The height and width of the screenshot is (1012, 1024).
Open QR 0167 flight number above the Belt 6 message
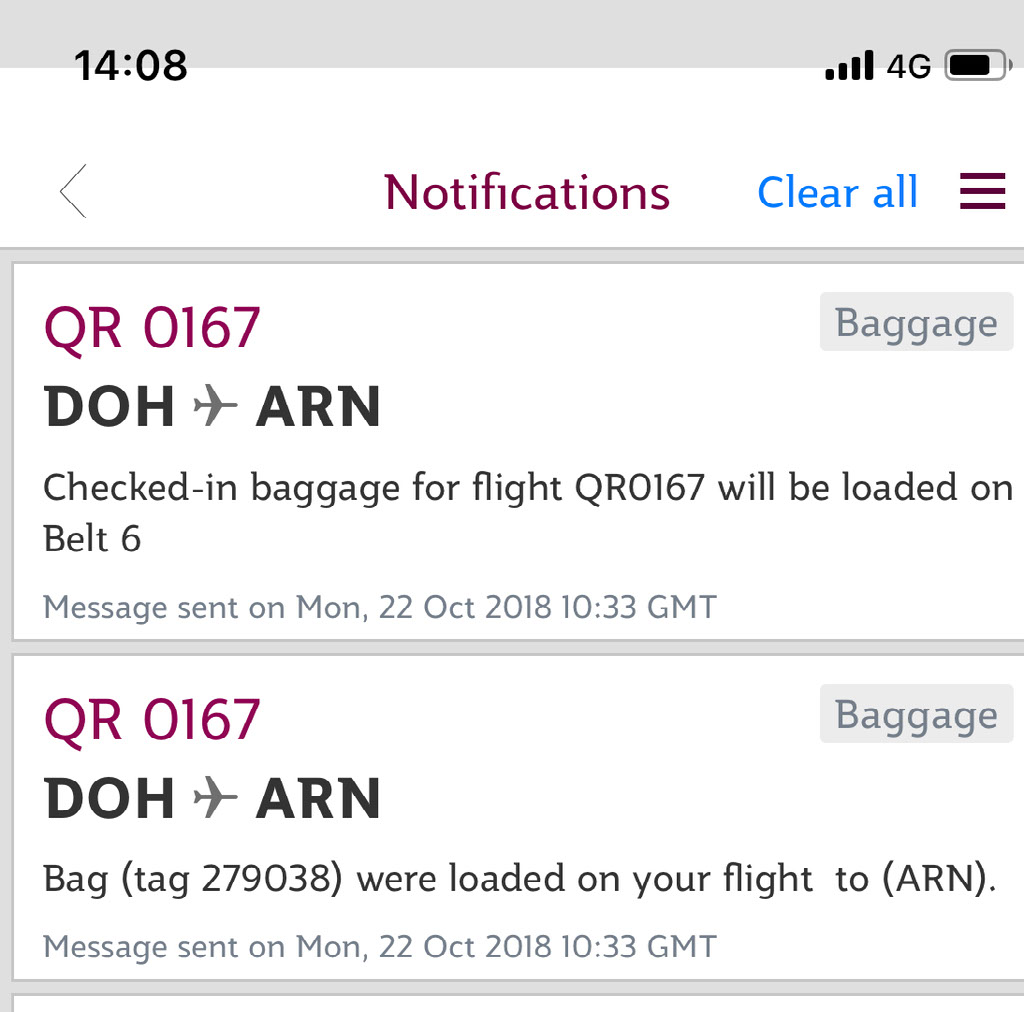tap(152, 328)
